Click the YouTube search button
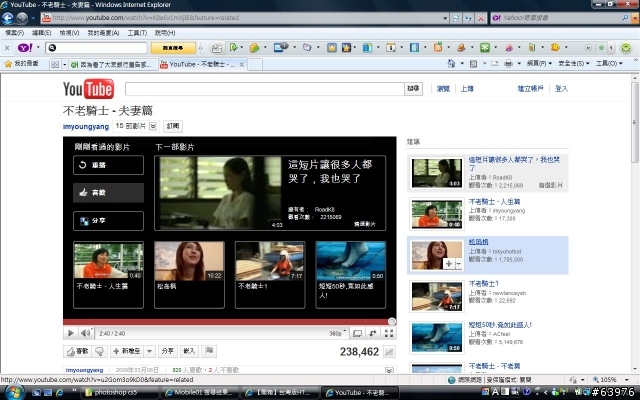This screenshot has height=400, width=640. [x=413, y=89]
